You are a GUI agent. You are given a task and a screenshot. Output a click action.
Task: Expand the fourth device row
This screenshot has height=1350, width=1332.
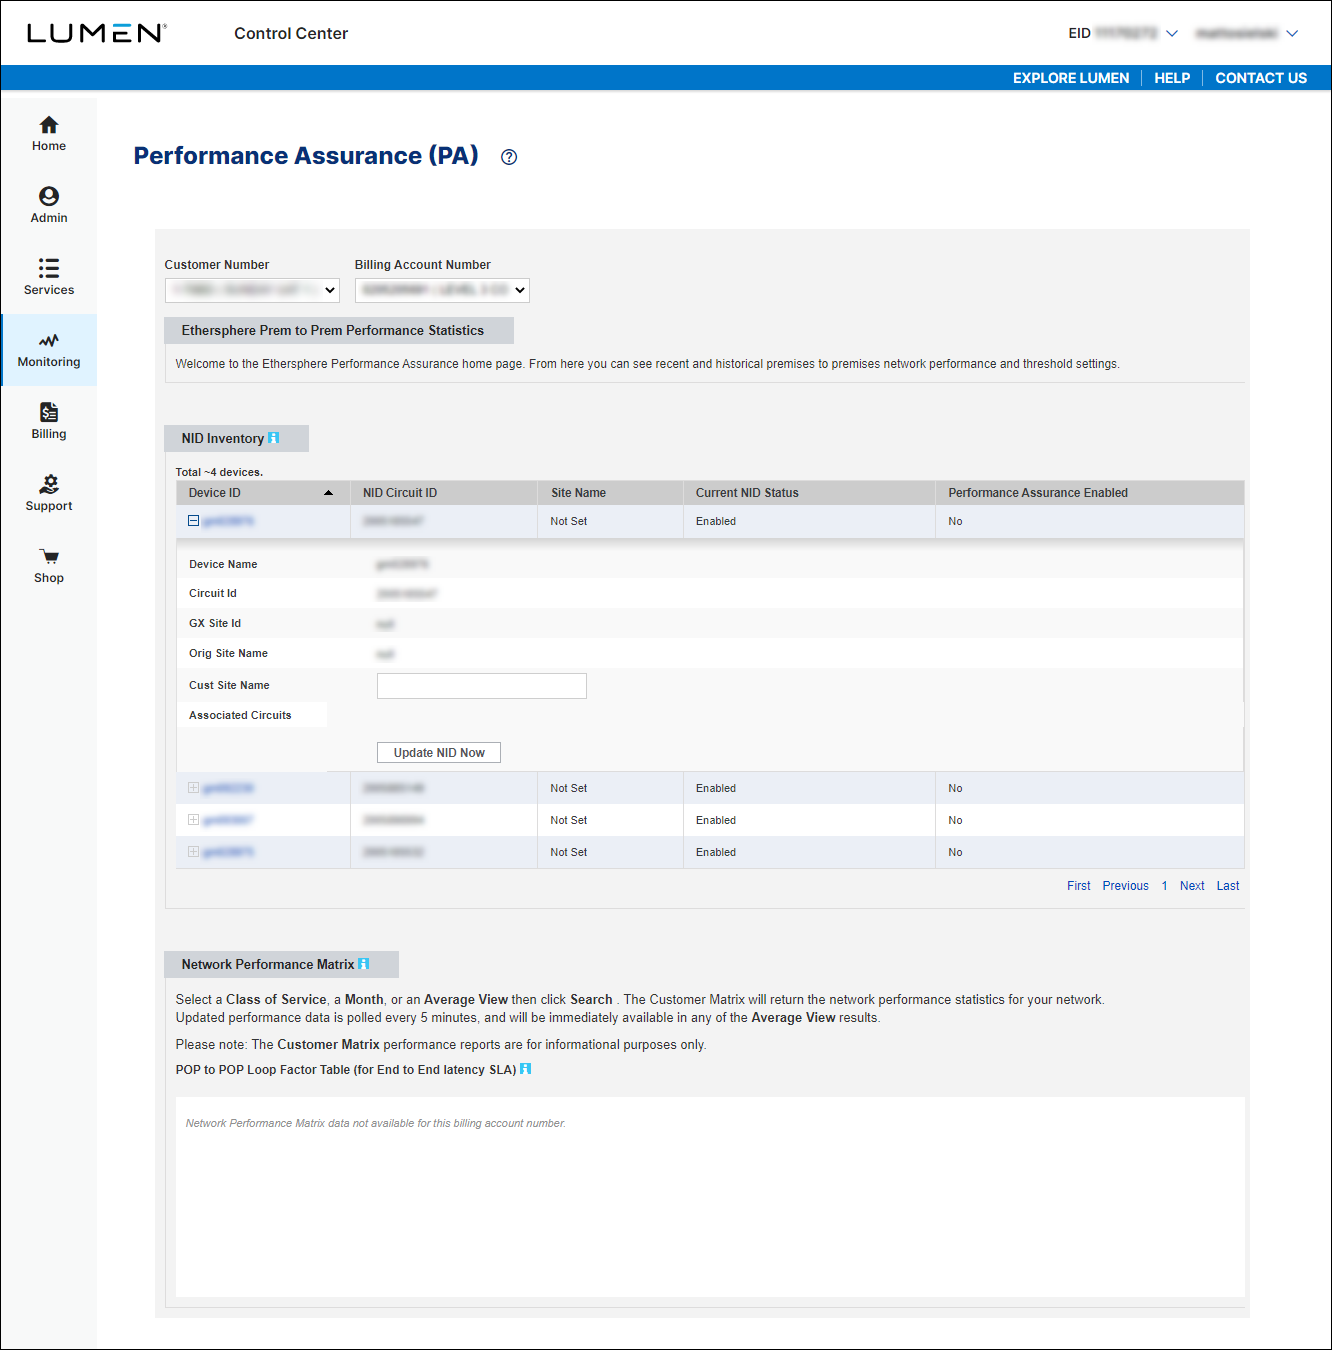(x=194, y=852)
